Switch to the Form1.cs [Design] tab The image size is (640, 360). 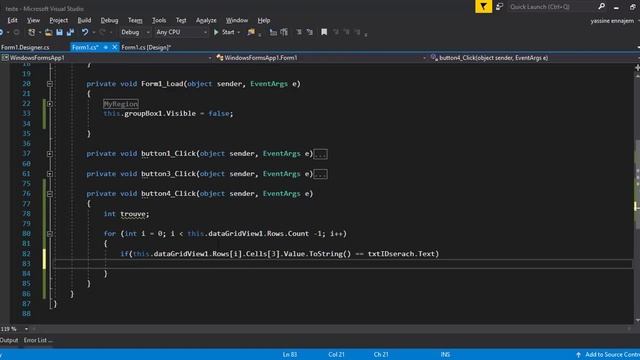[146, 47]
